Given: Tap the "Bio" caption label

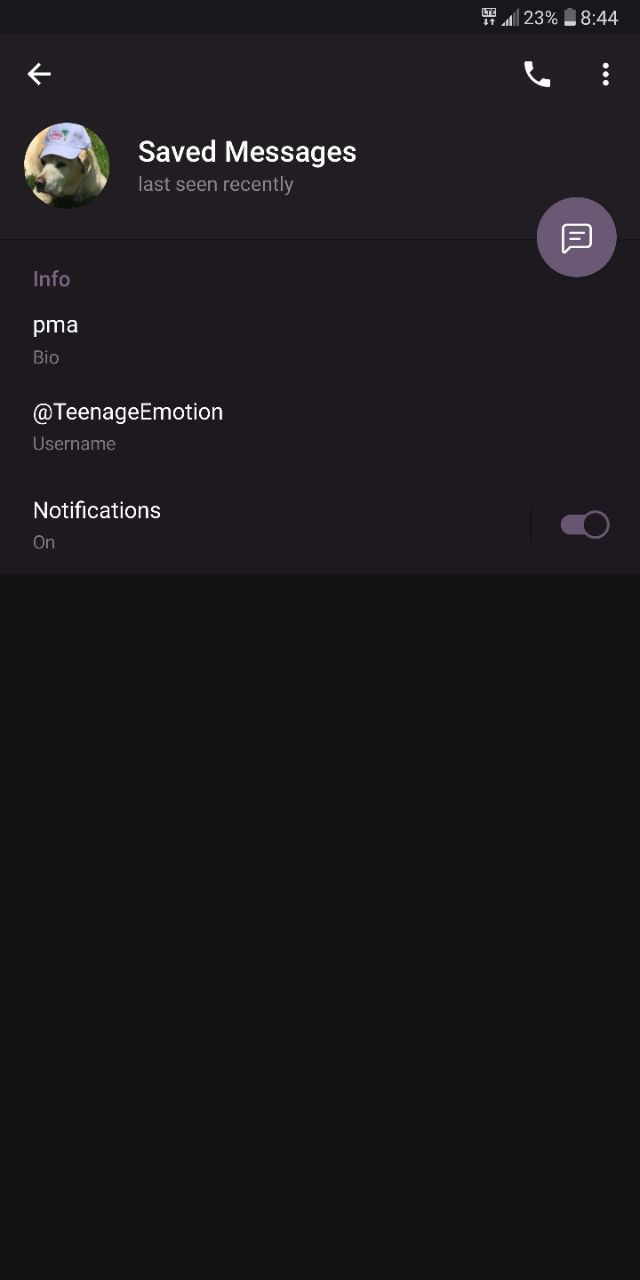Looking at the screenshot, I should (46, 358).
